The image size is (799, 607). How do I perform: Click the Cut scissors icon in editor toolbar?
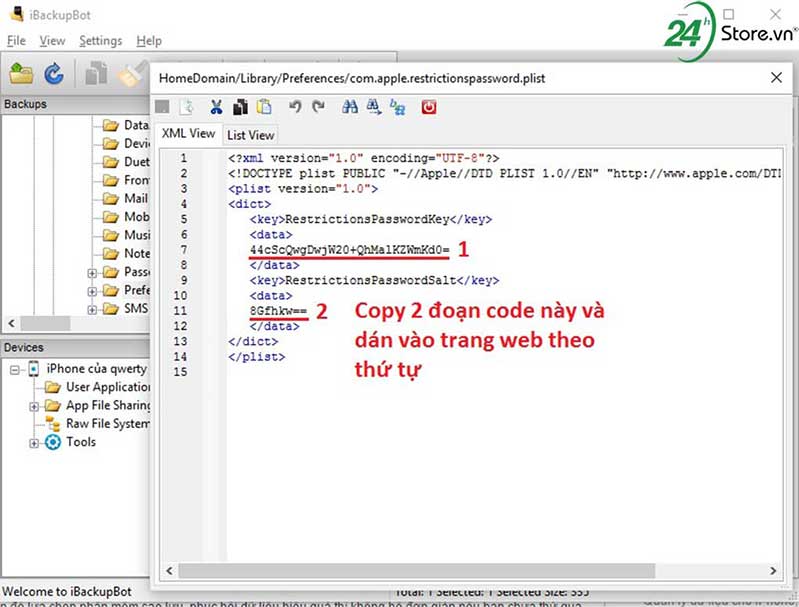tap(215, 107)
